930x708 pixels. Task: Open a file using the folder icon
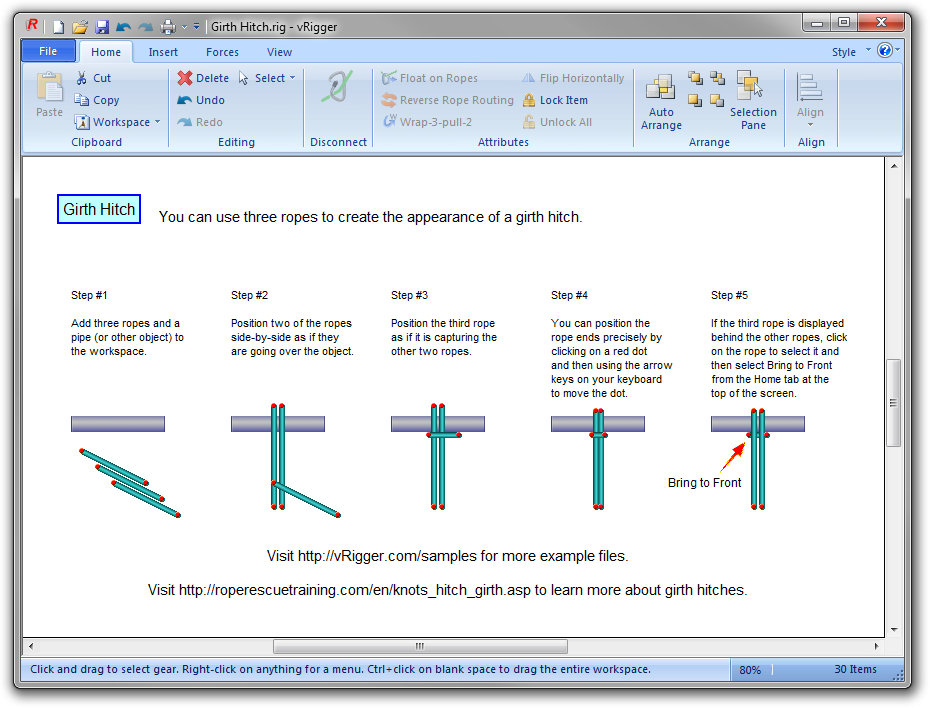(x=81, y=27)
